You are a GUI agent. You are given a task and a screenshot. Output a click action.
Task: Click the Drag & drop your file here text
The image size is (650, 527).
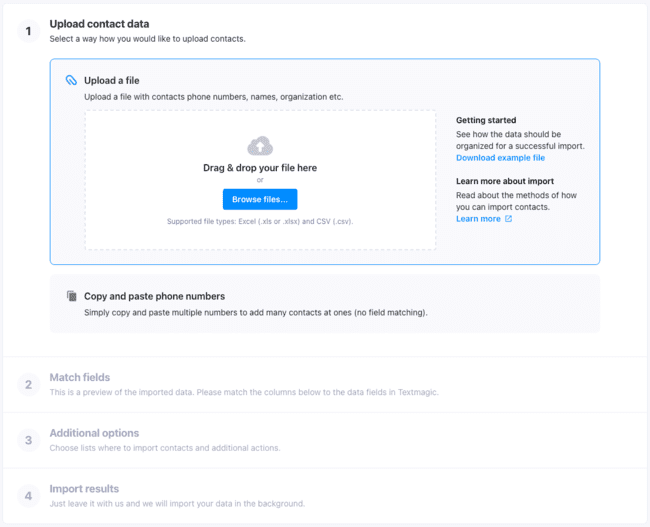[260, 168]
